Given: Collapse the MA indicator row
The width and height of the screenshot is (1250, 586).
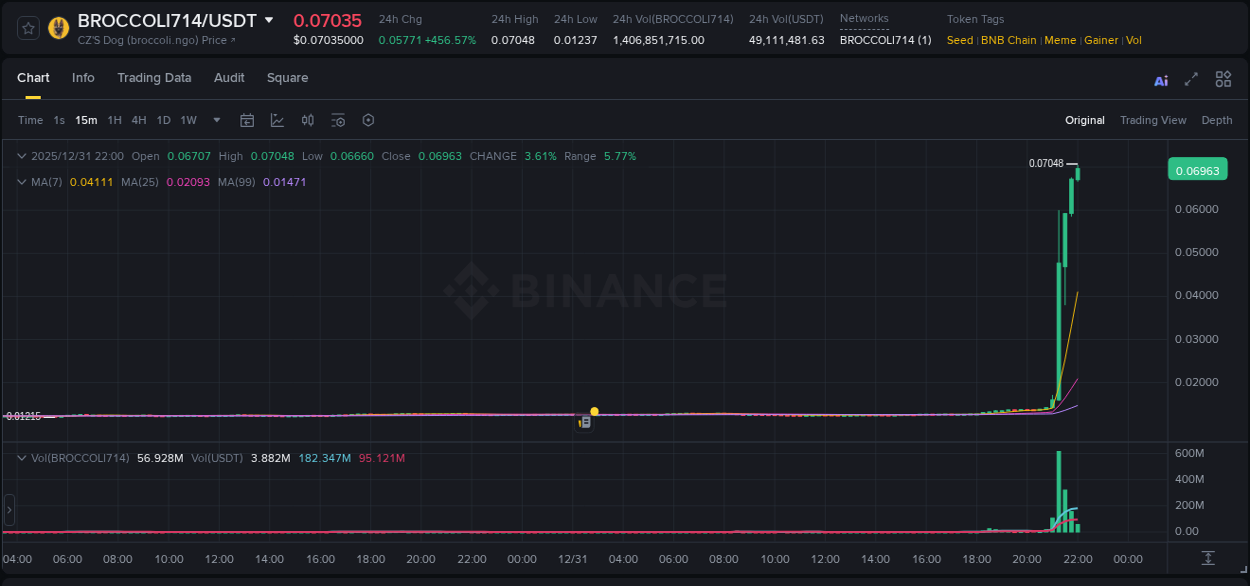Looking at the screenshot, I should coord(21,181).
